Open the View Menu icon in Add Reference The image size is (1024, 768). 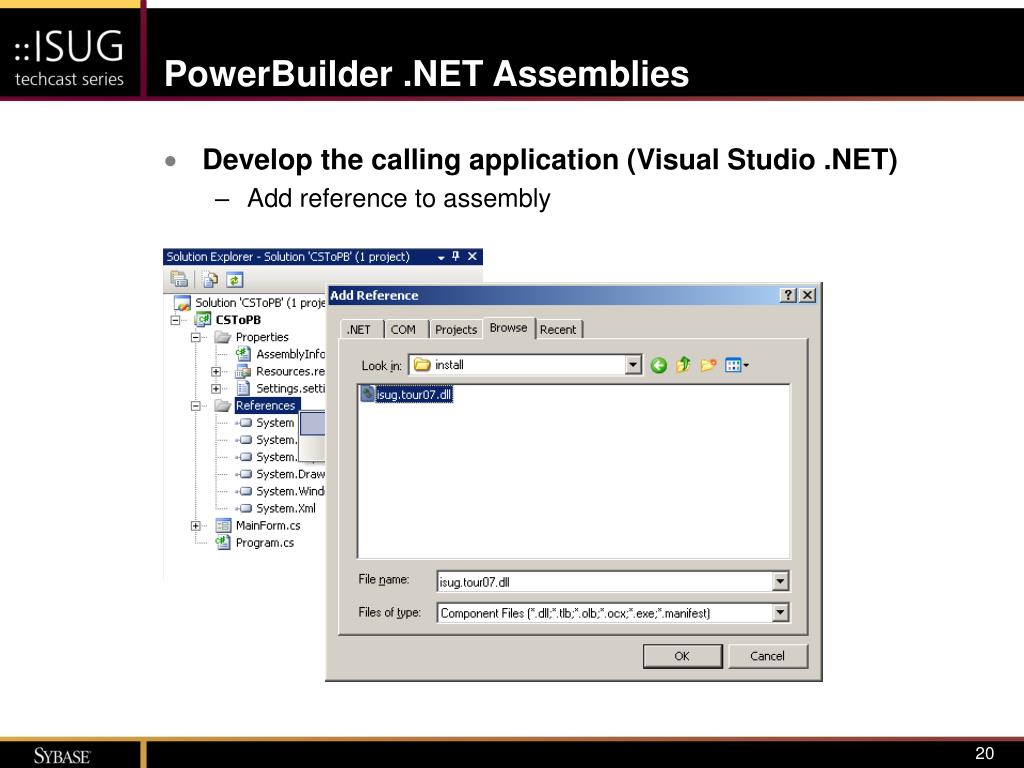coord(736,365)
